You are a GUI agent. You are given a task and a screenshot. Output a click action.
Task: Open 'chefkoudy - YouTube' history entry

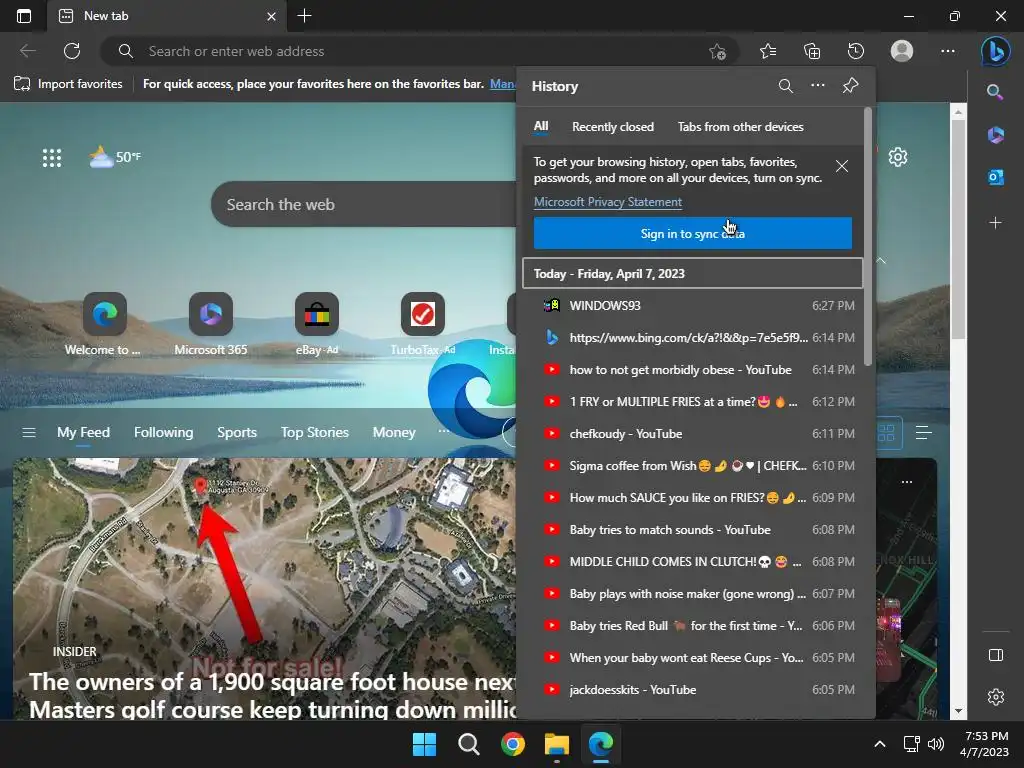pos(693,434)
